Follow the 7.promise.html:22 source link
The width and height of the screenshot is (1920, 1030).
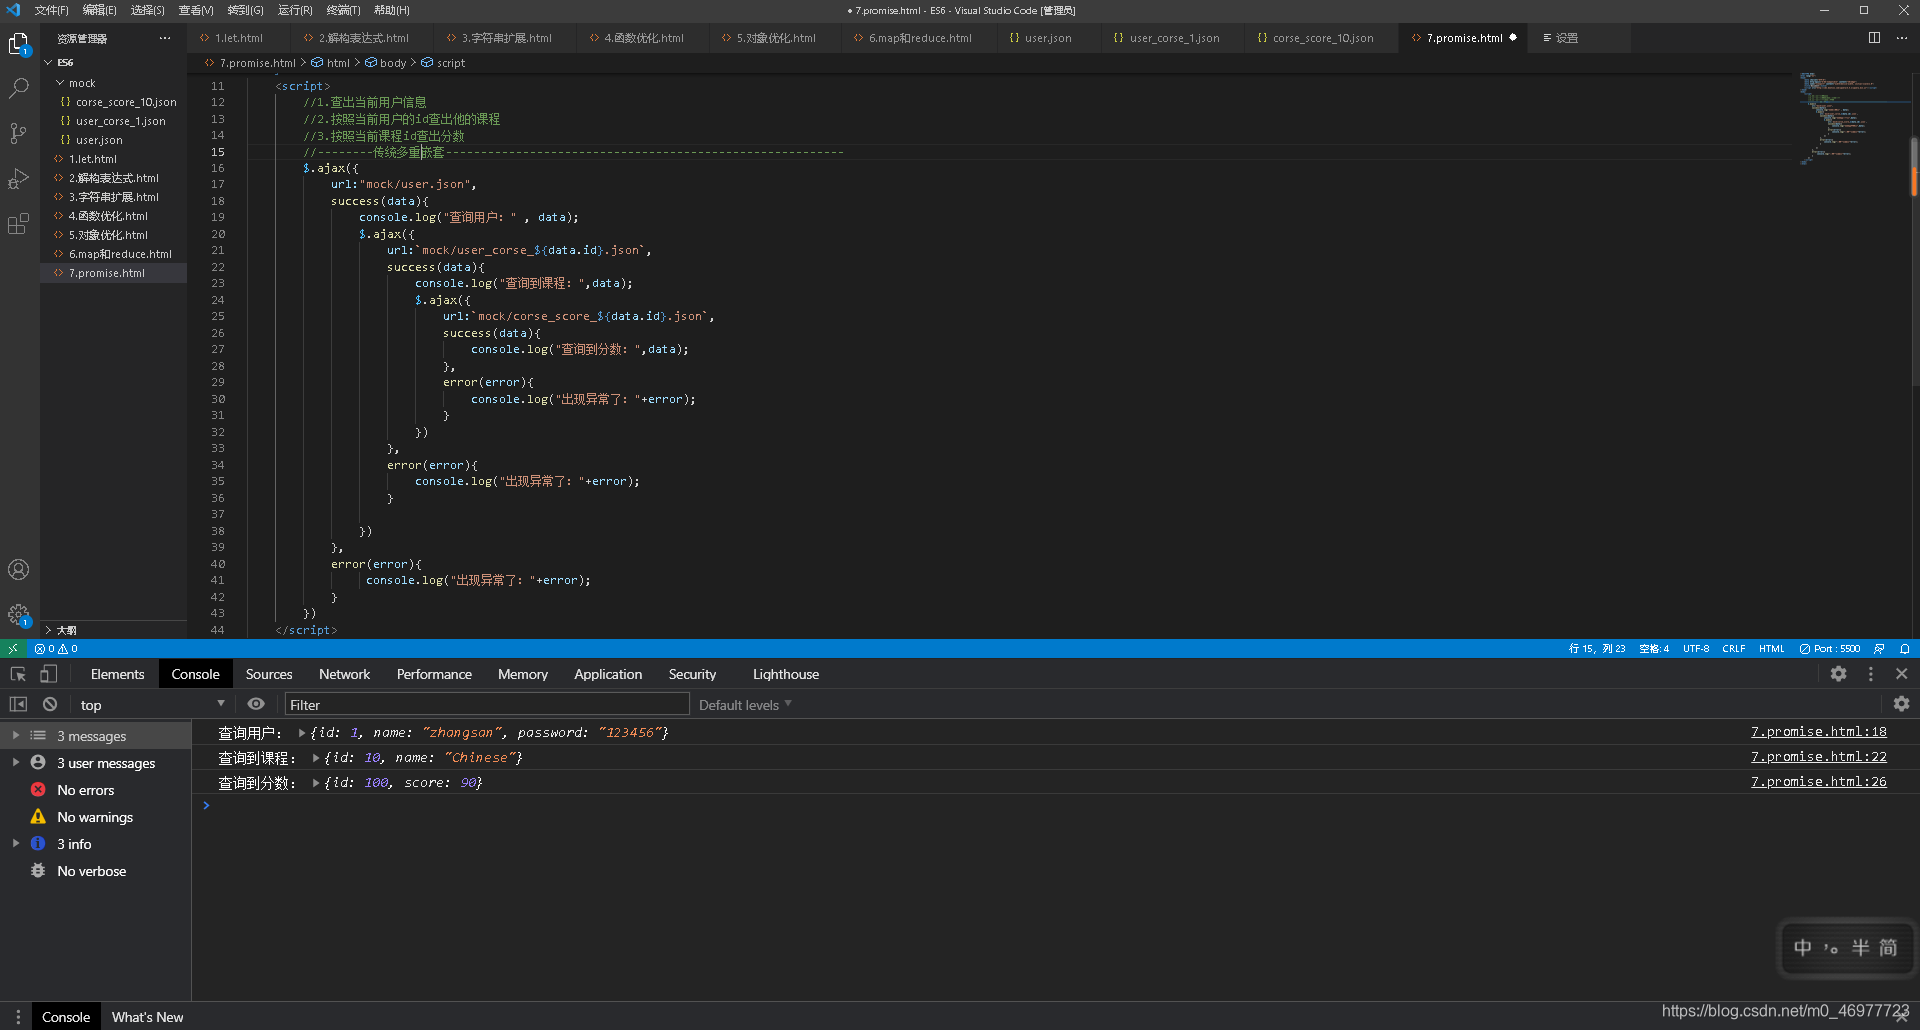tap(1818, 757)
